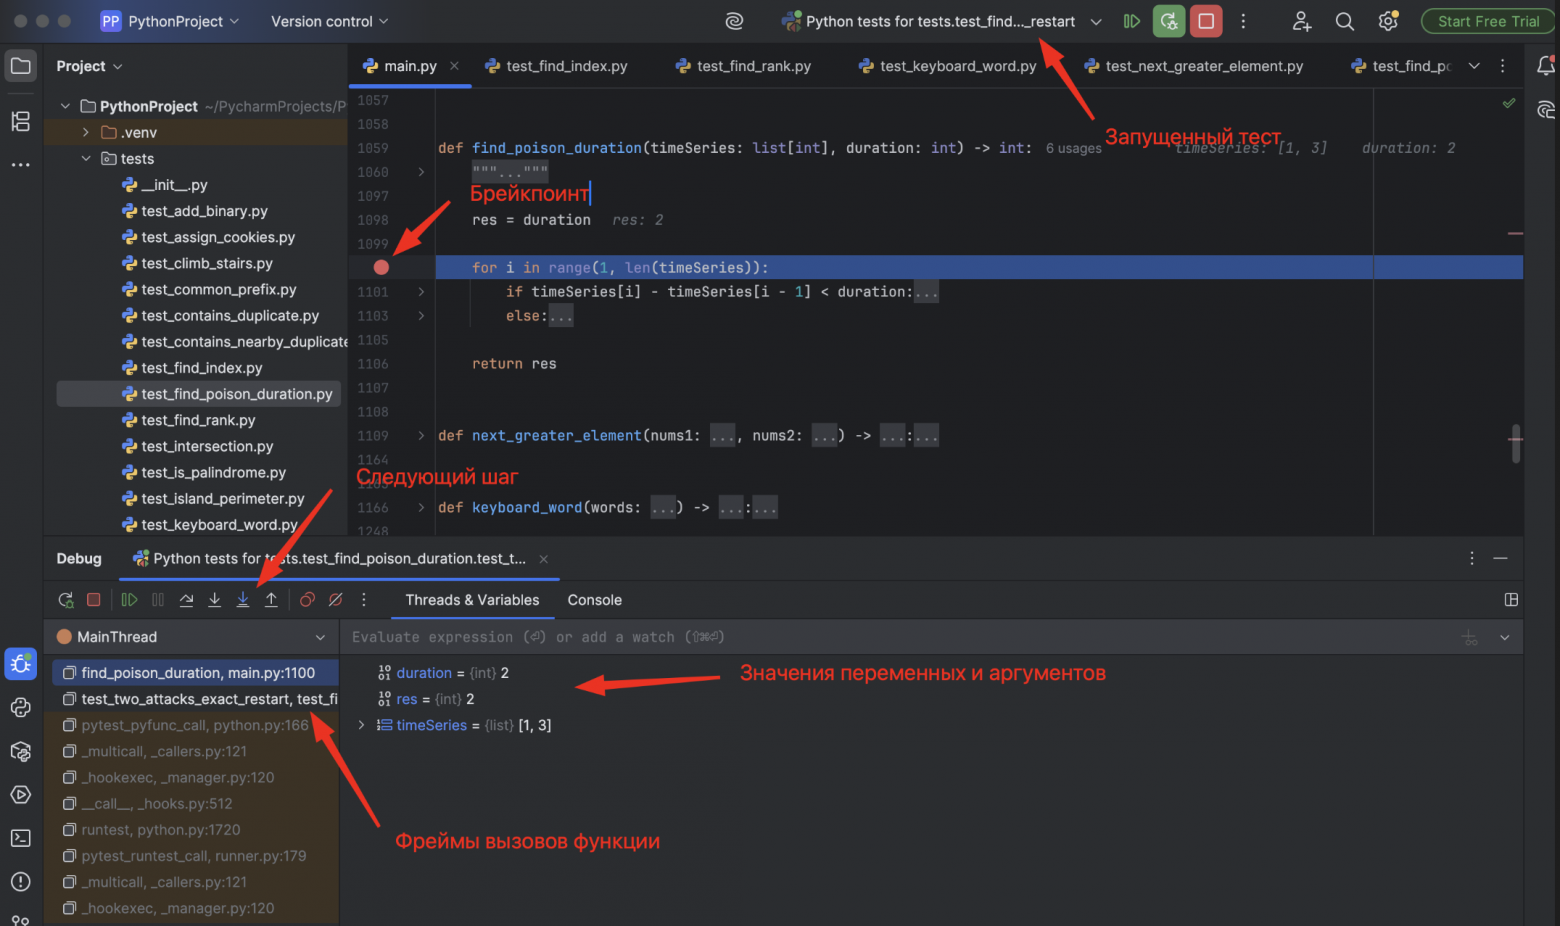Open the MainThread threads dropdown
The image size is (1560, 926).
coord(319,636)
